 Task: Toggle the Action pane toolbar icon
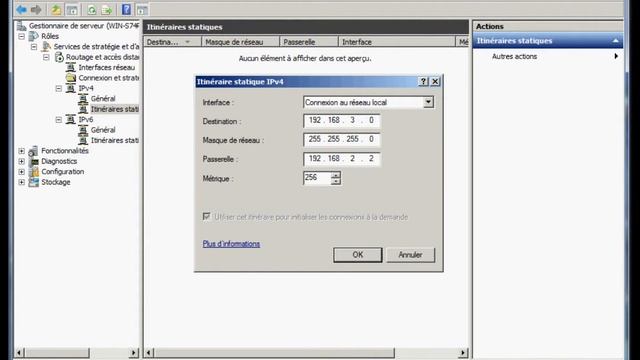(x=142, y=9)
